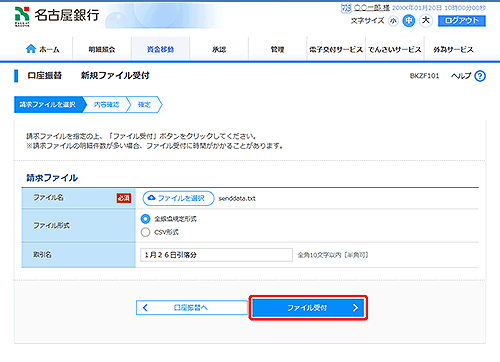
Task: Set font size to large (大)
Action: pyautogui.click(x=426, y=21)
